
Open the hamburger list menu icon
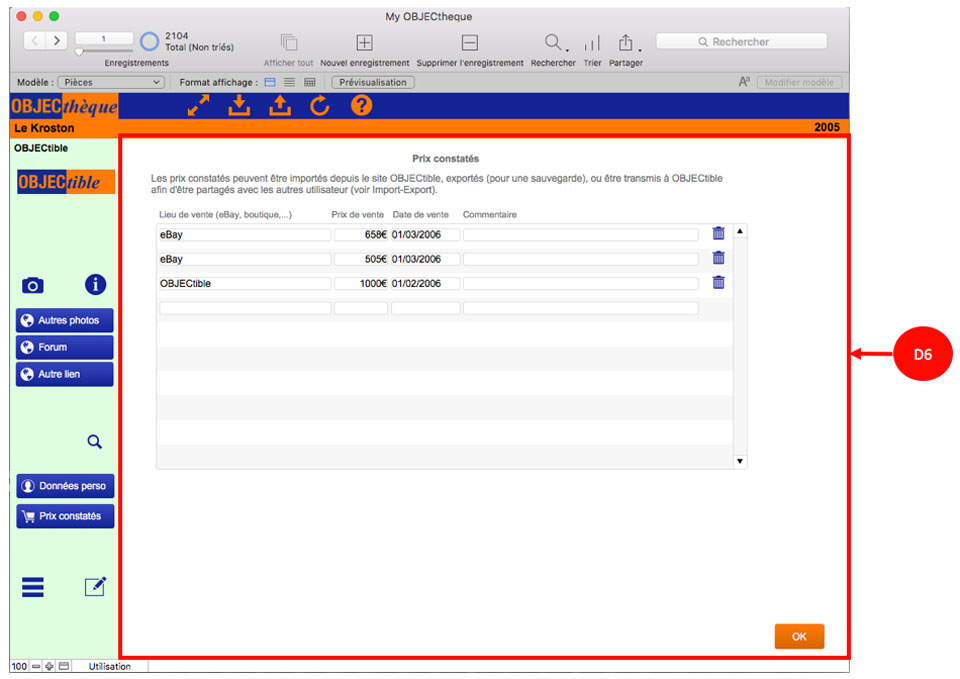(32, 587)
